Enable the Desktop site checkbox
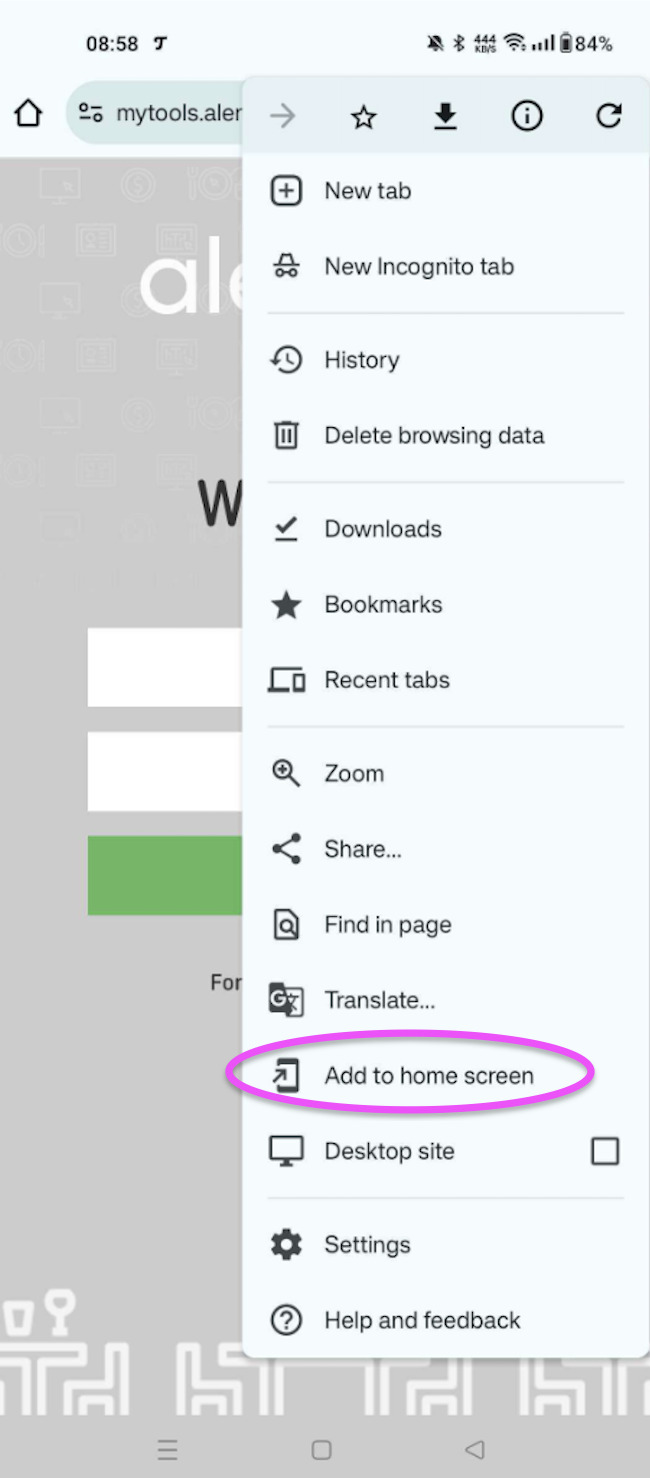650x1478 pixels. point(605,1151)
